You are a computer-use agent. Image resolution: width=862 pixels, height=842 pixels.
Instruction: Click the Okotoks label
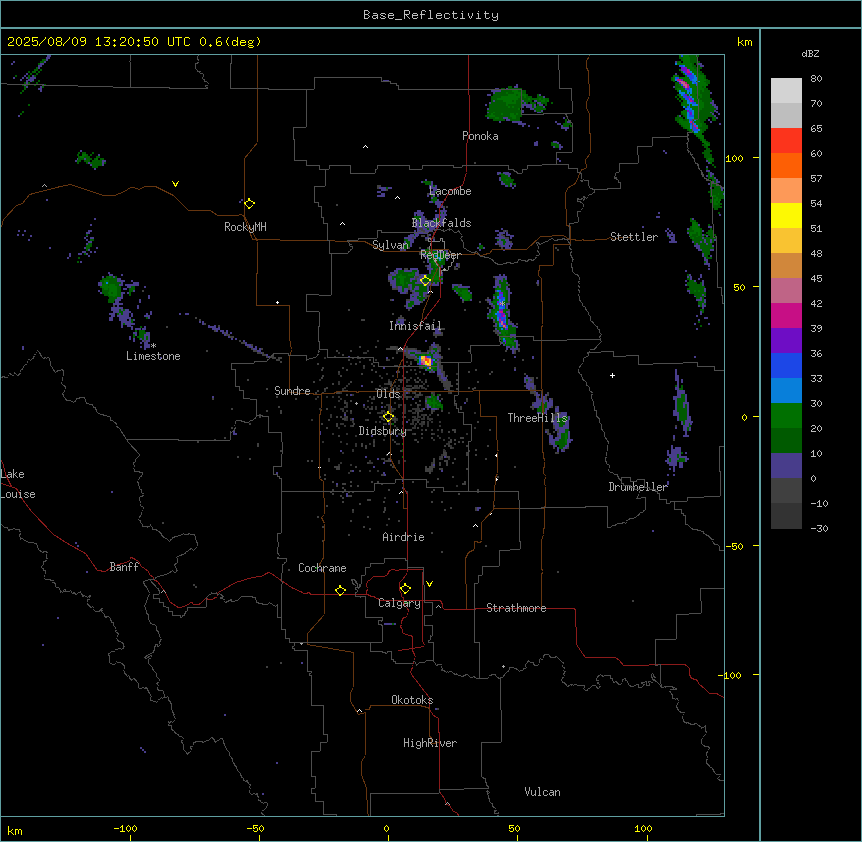412,700
